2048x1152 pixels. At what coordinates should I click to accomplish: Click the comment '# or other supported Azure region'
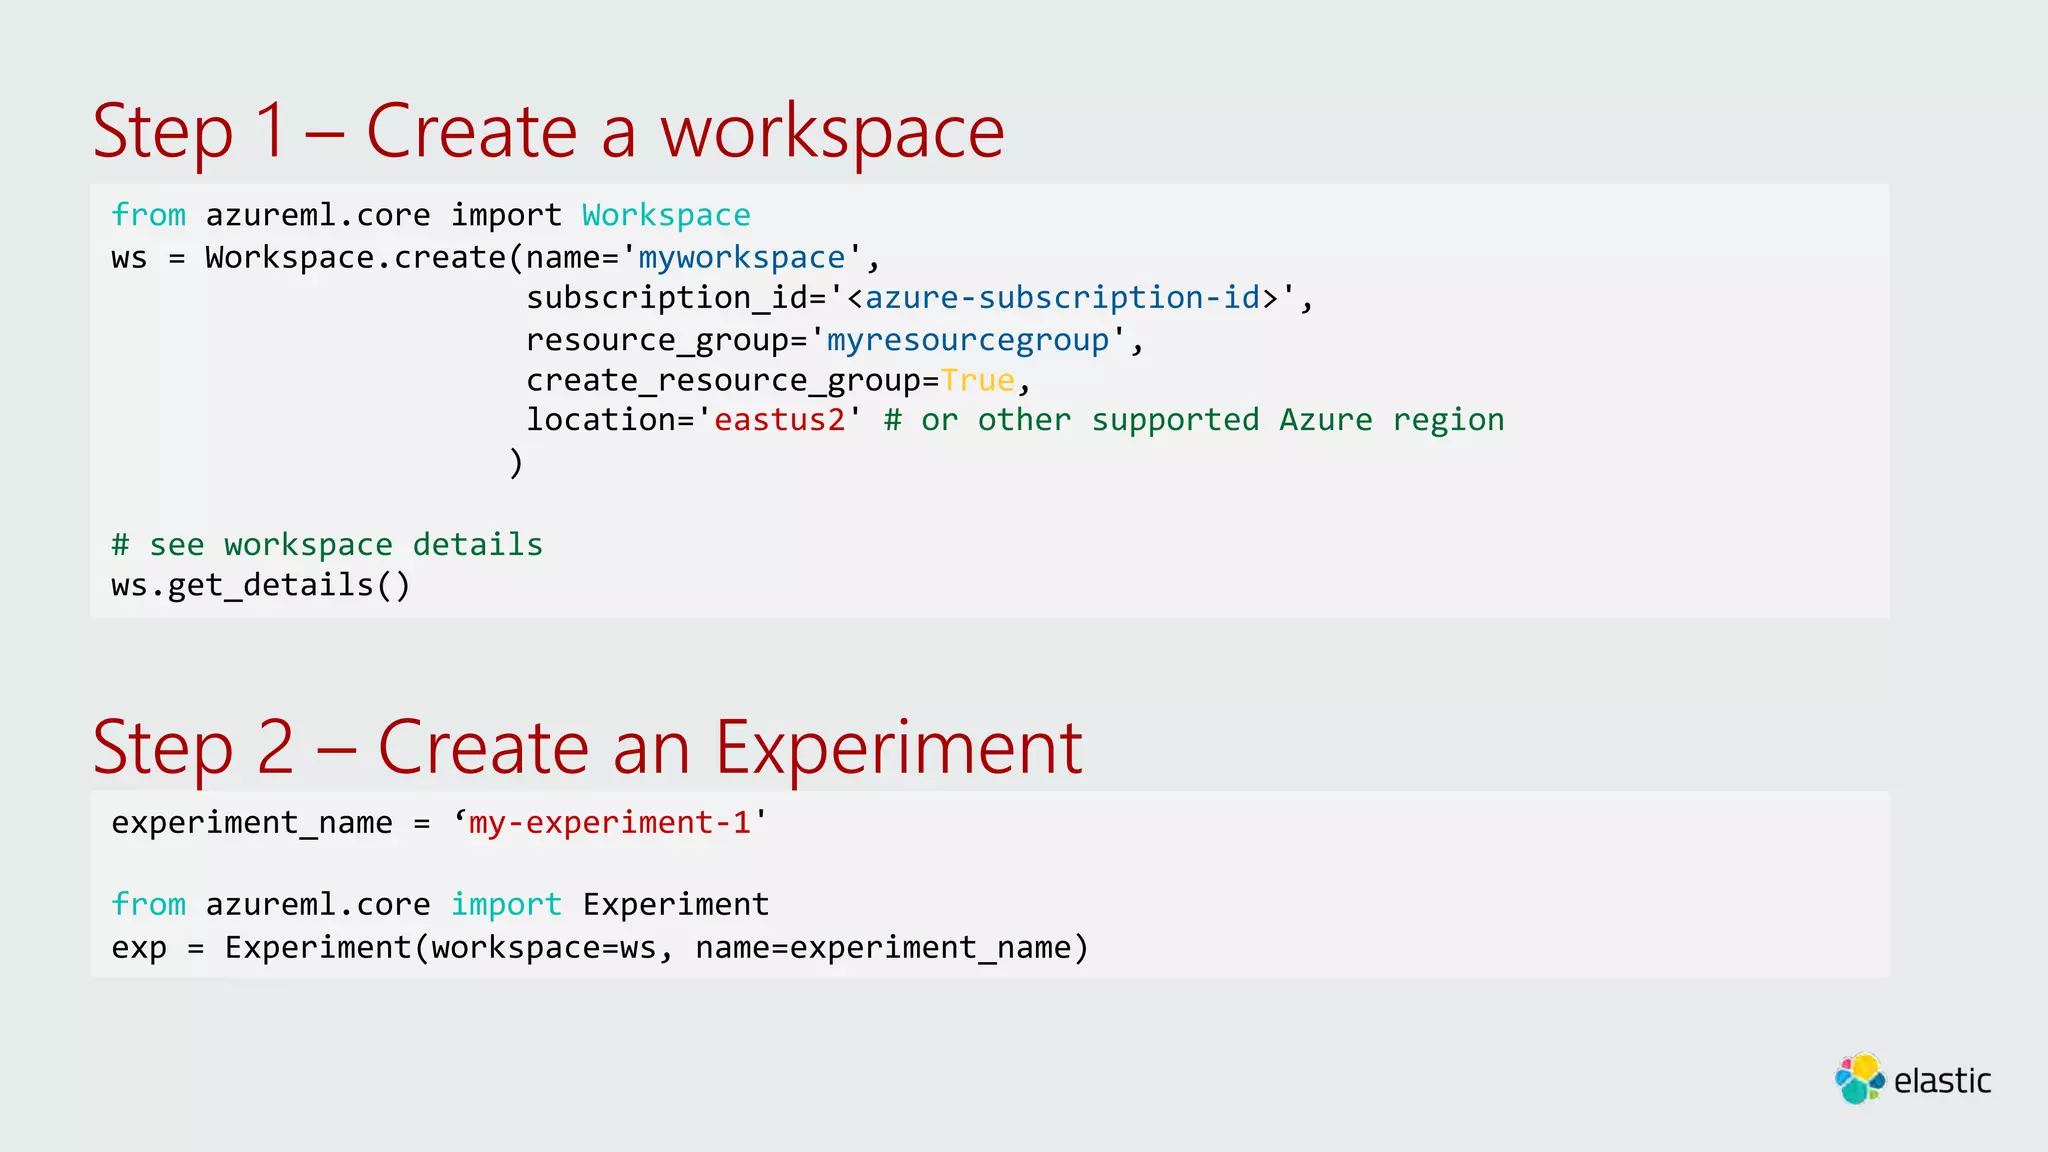pyautogui.click(x=1194, y=421)
